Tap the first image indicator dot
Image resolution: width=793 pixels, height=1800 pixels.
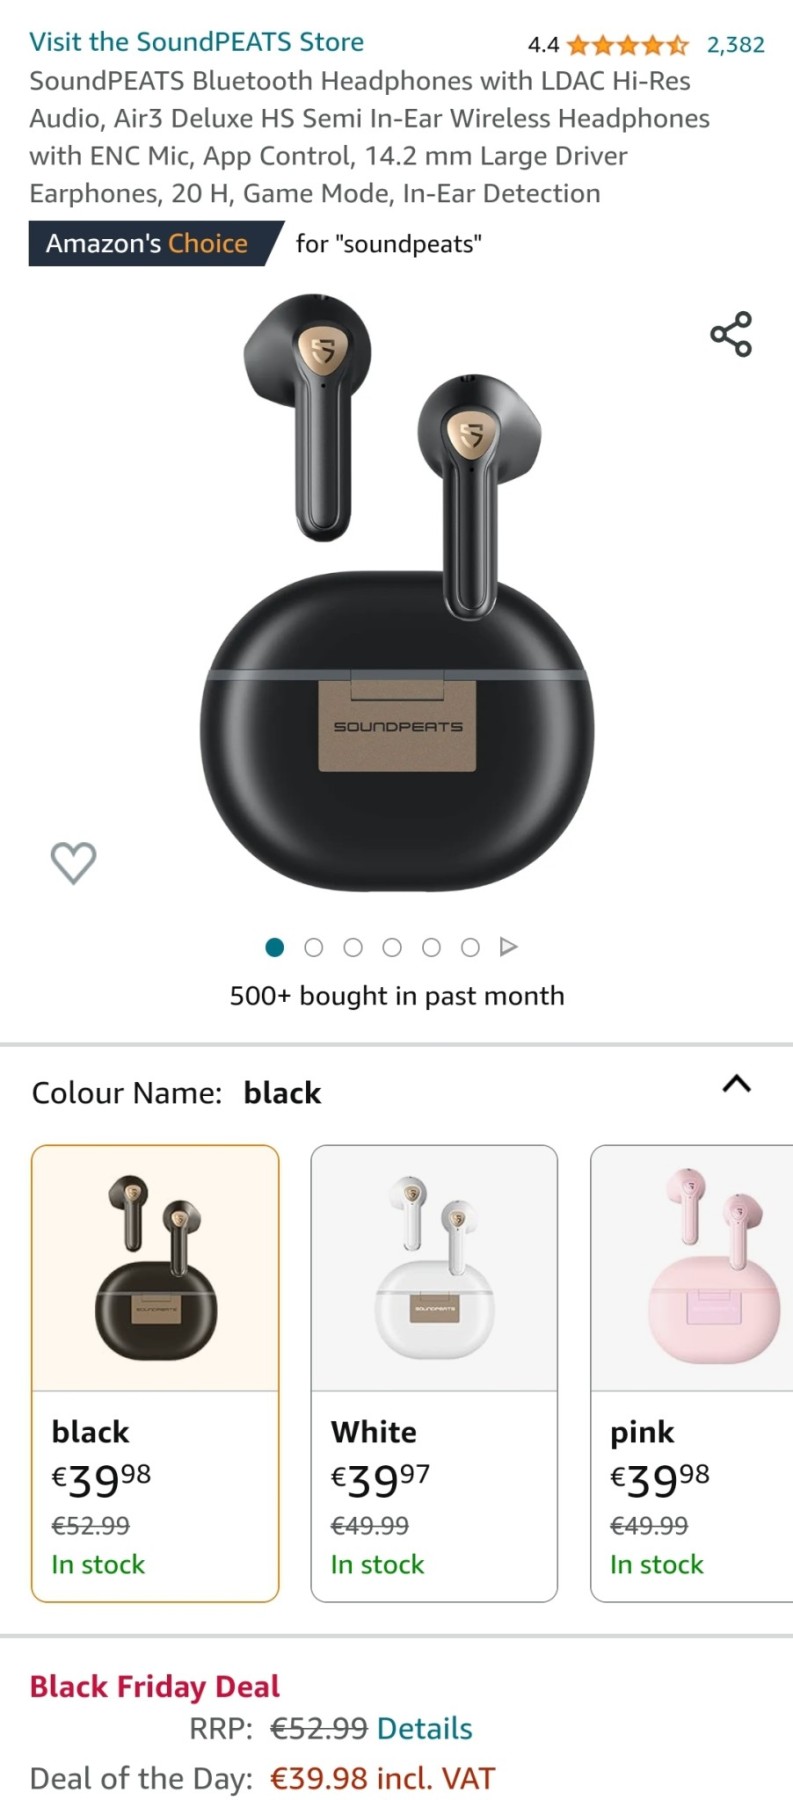point(275,947)
